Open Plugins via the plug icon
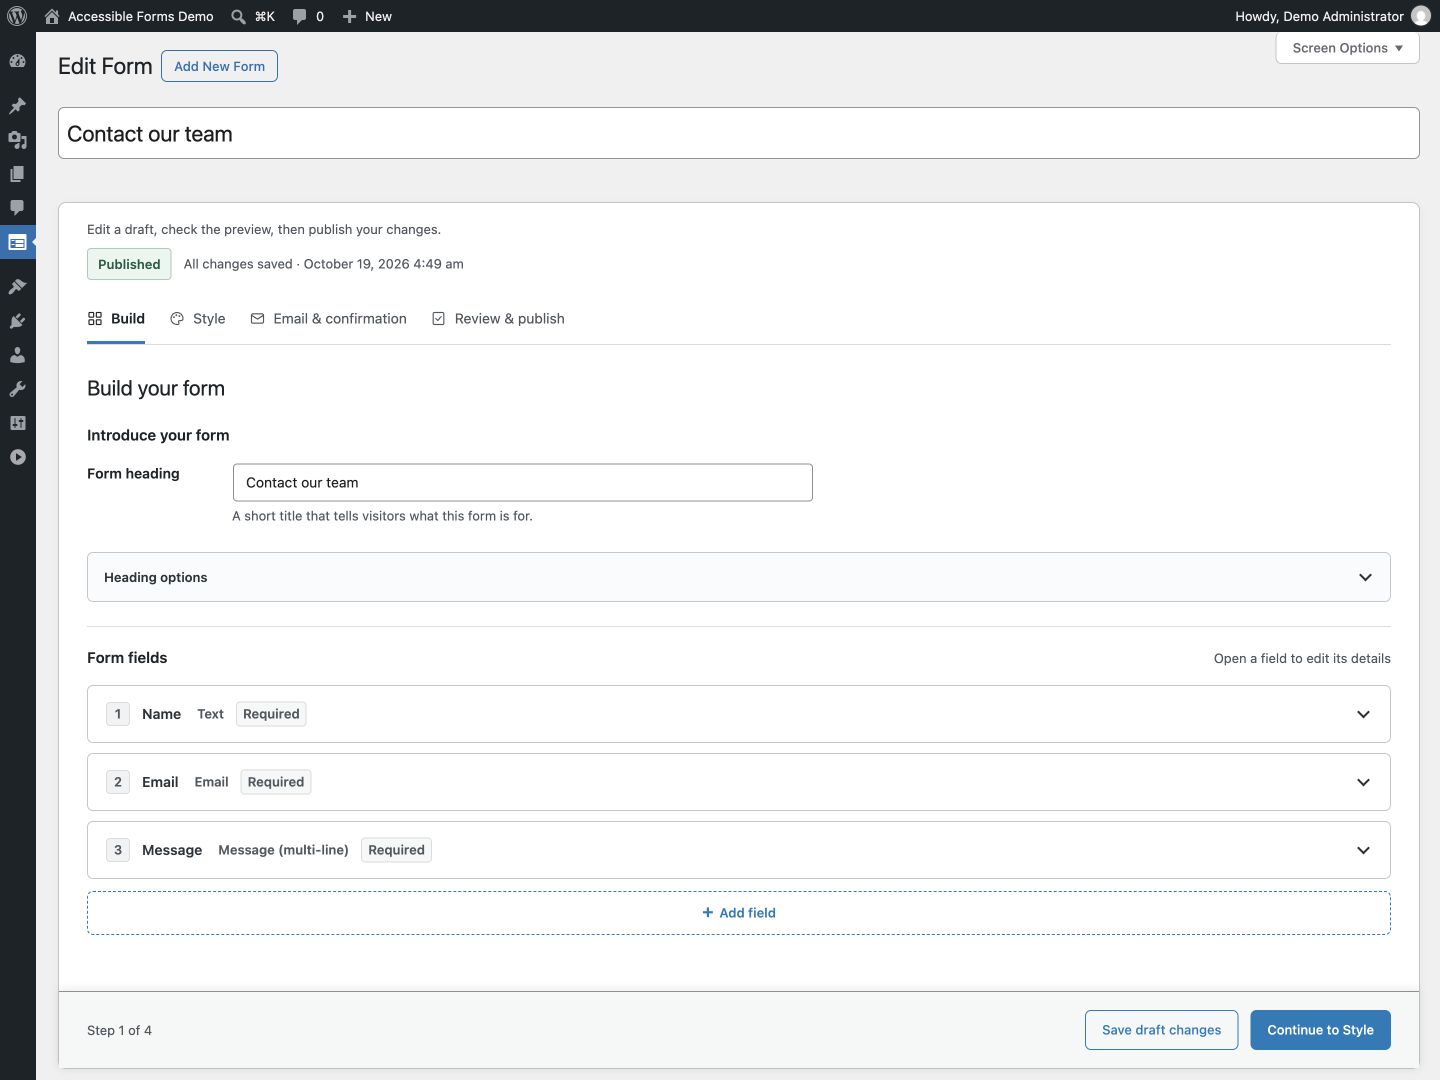The image size is (1440, 1080). tap(17, 321)
